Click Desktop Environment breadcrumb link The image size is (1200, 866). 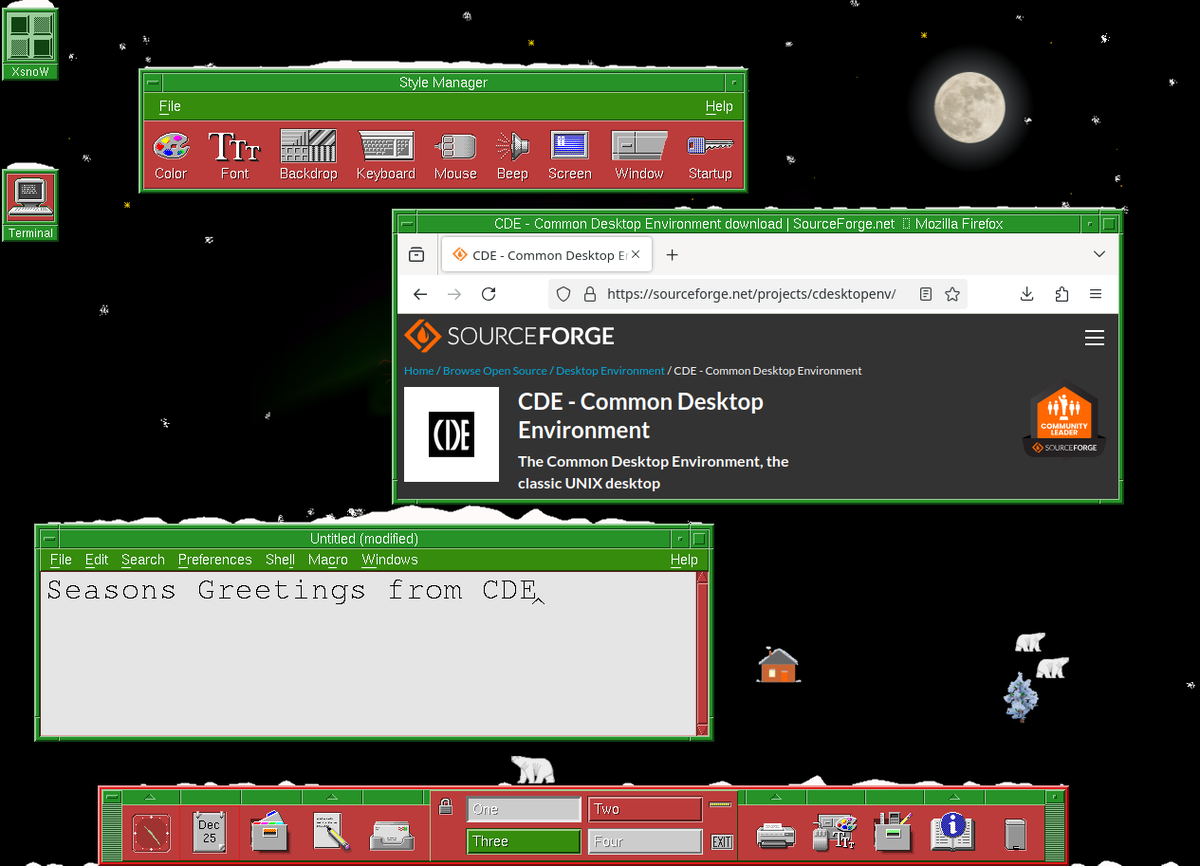[610, 371]
